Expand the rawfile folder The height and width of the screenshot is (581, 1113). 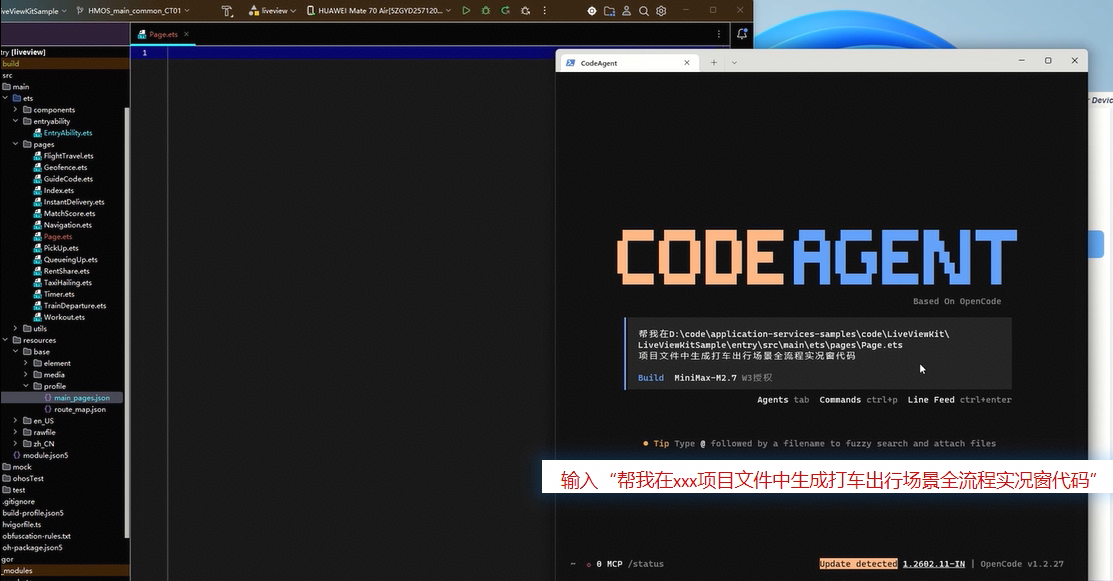click(x=16, y=432)
